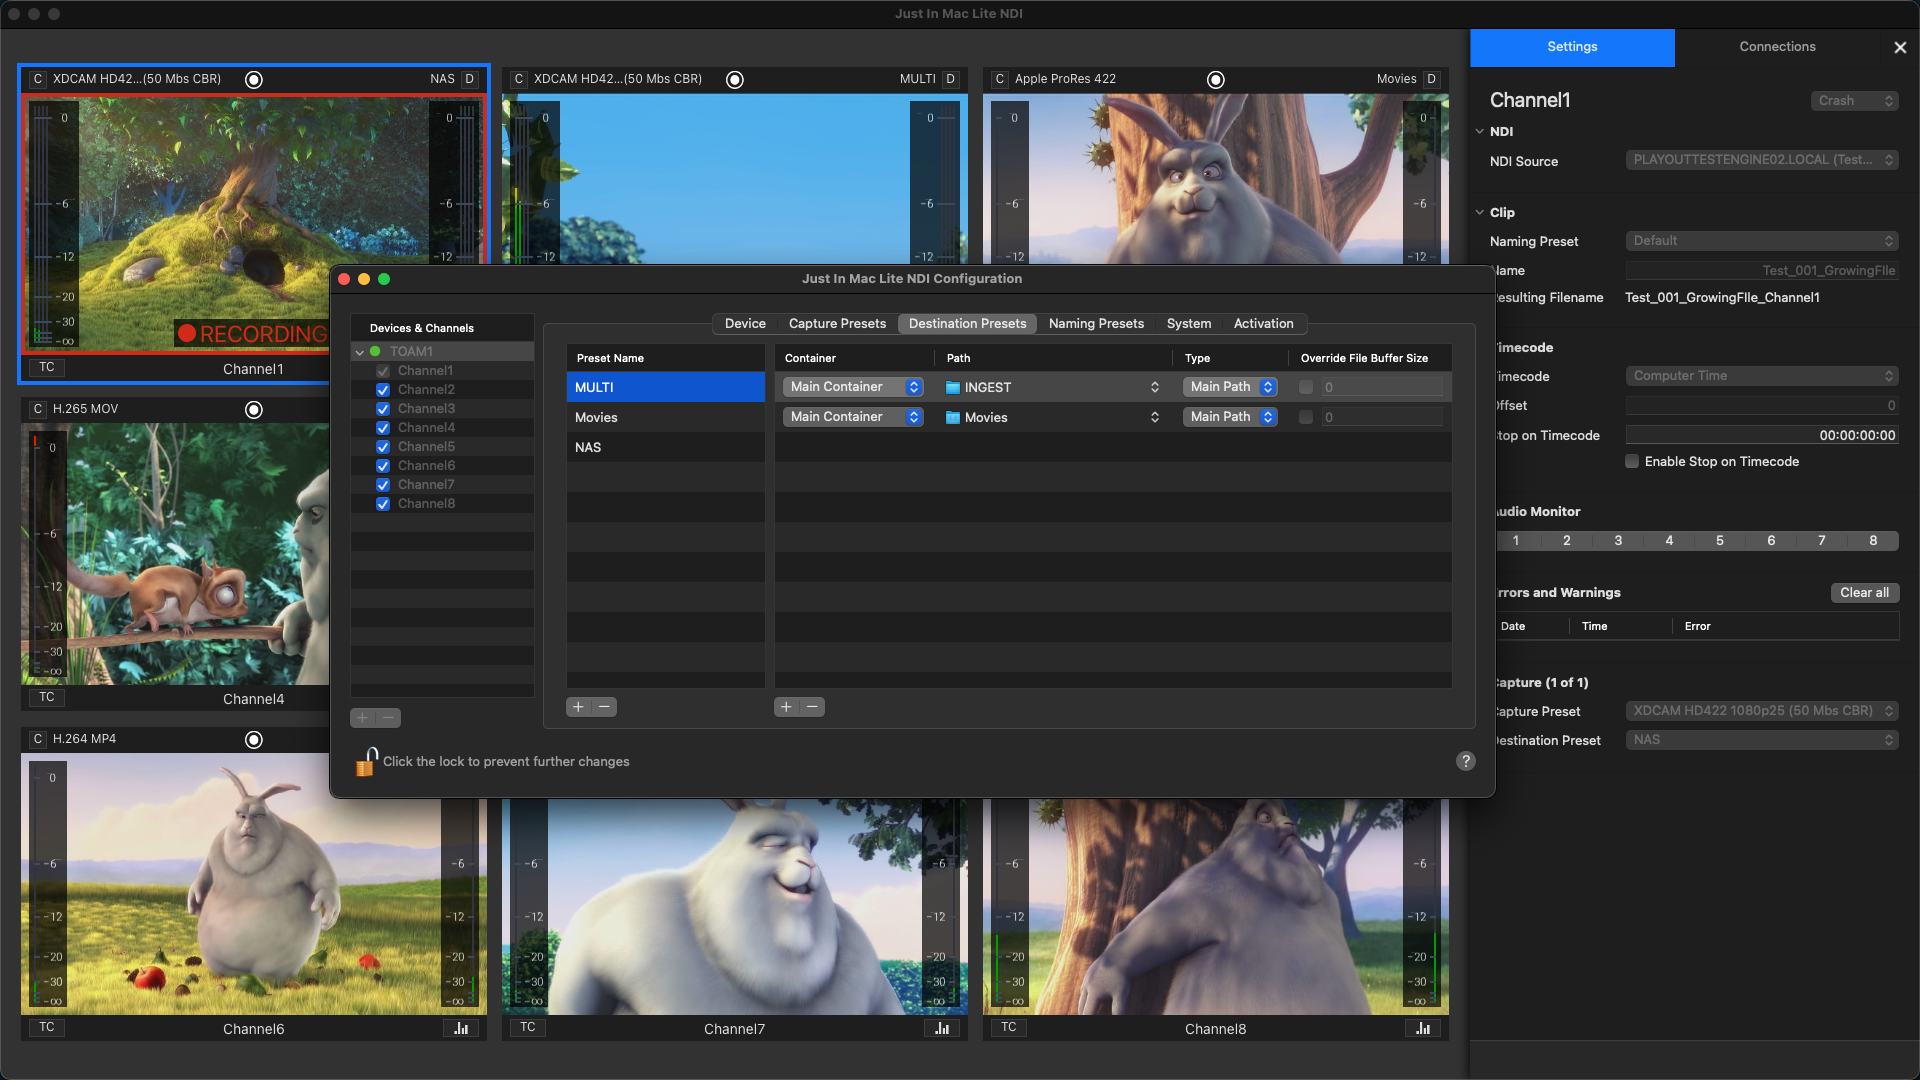The width and height of the screenshot is (1920, 1080).
Task: Close the Settings panel with X
Action: [x=1900, y=47]
